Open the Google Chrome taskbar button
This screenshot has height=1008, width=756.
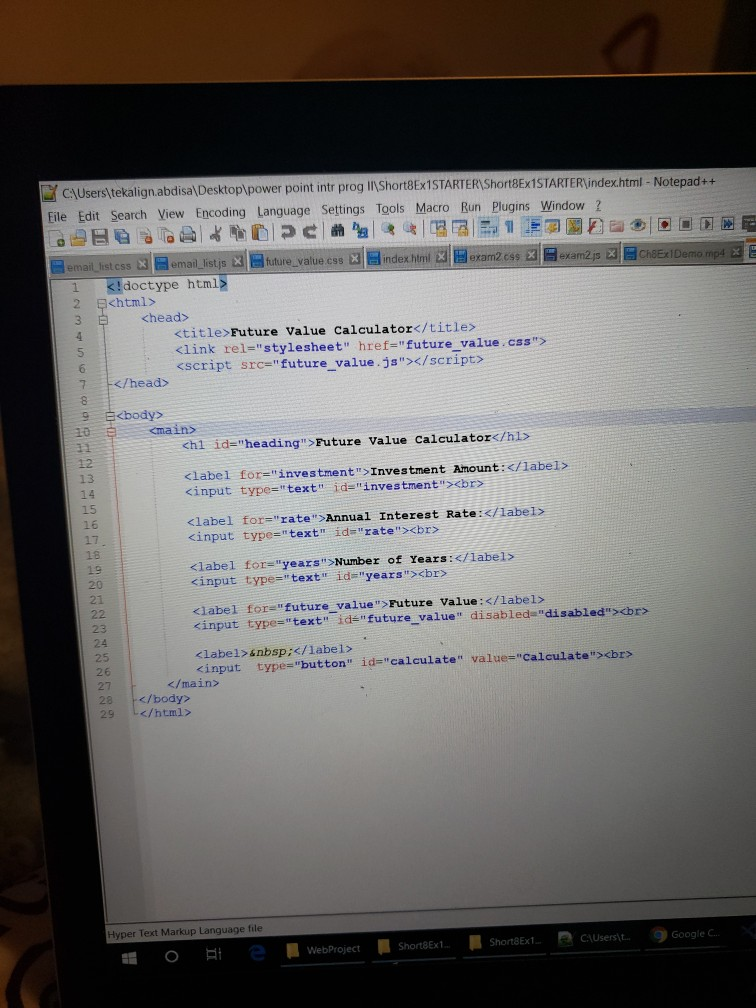pyautogui.click(x=685, y=934)
